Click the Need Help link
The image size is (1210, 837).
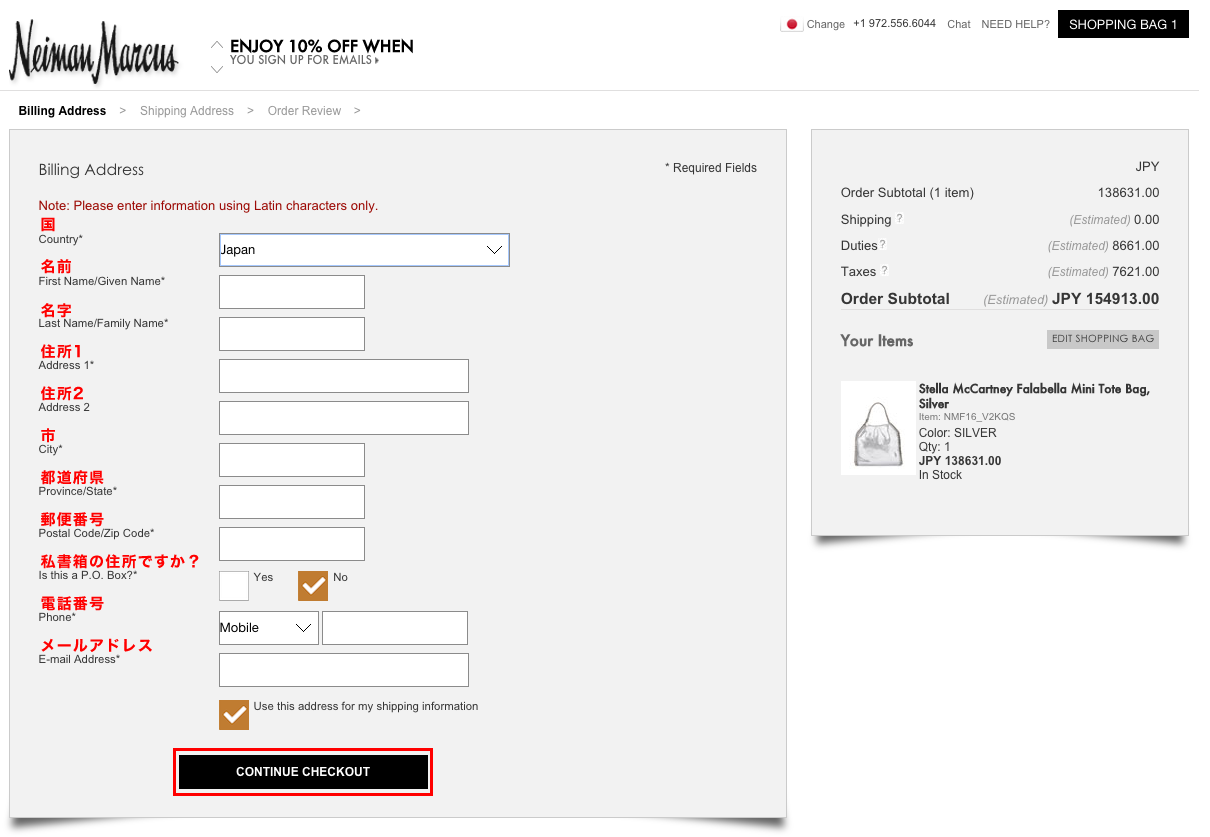click(x=1015, y=24)
